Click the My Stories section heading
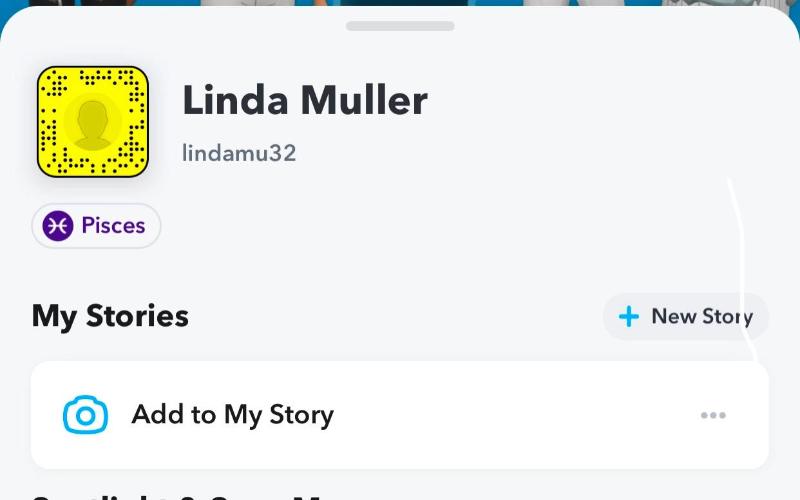The width and height of the screenshot is (800, 500). point(110,316)
